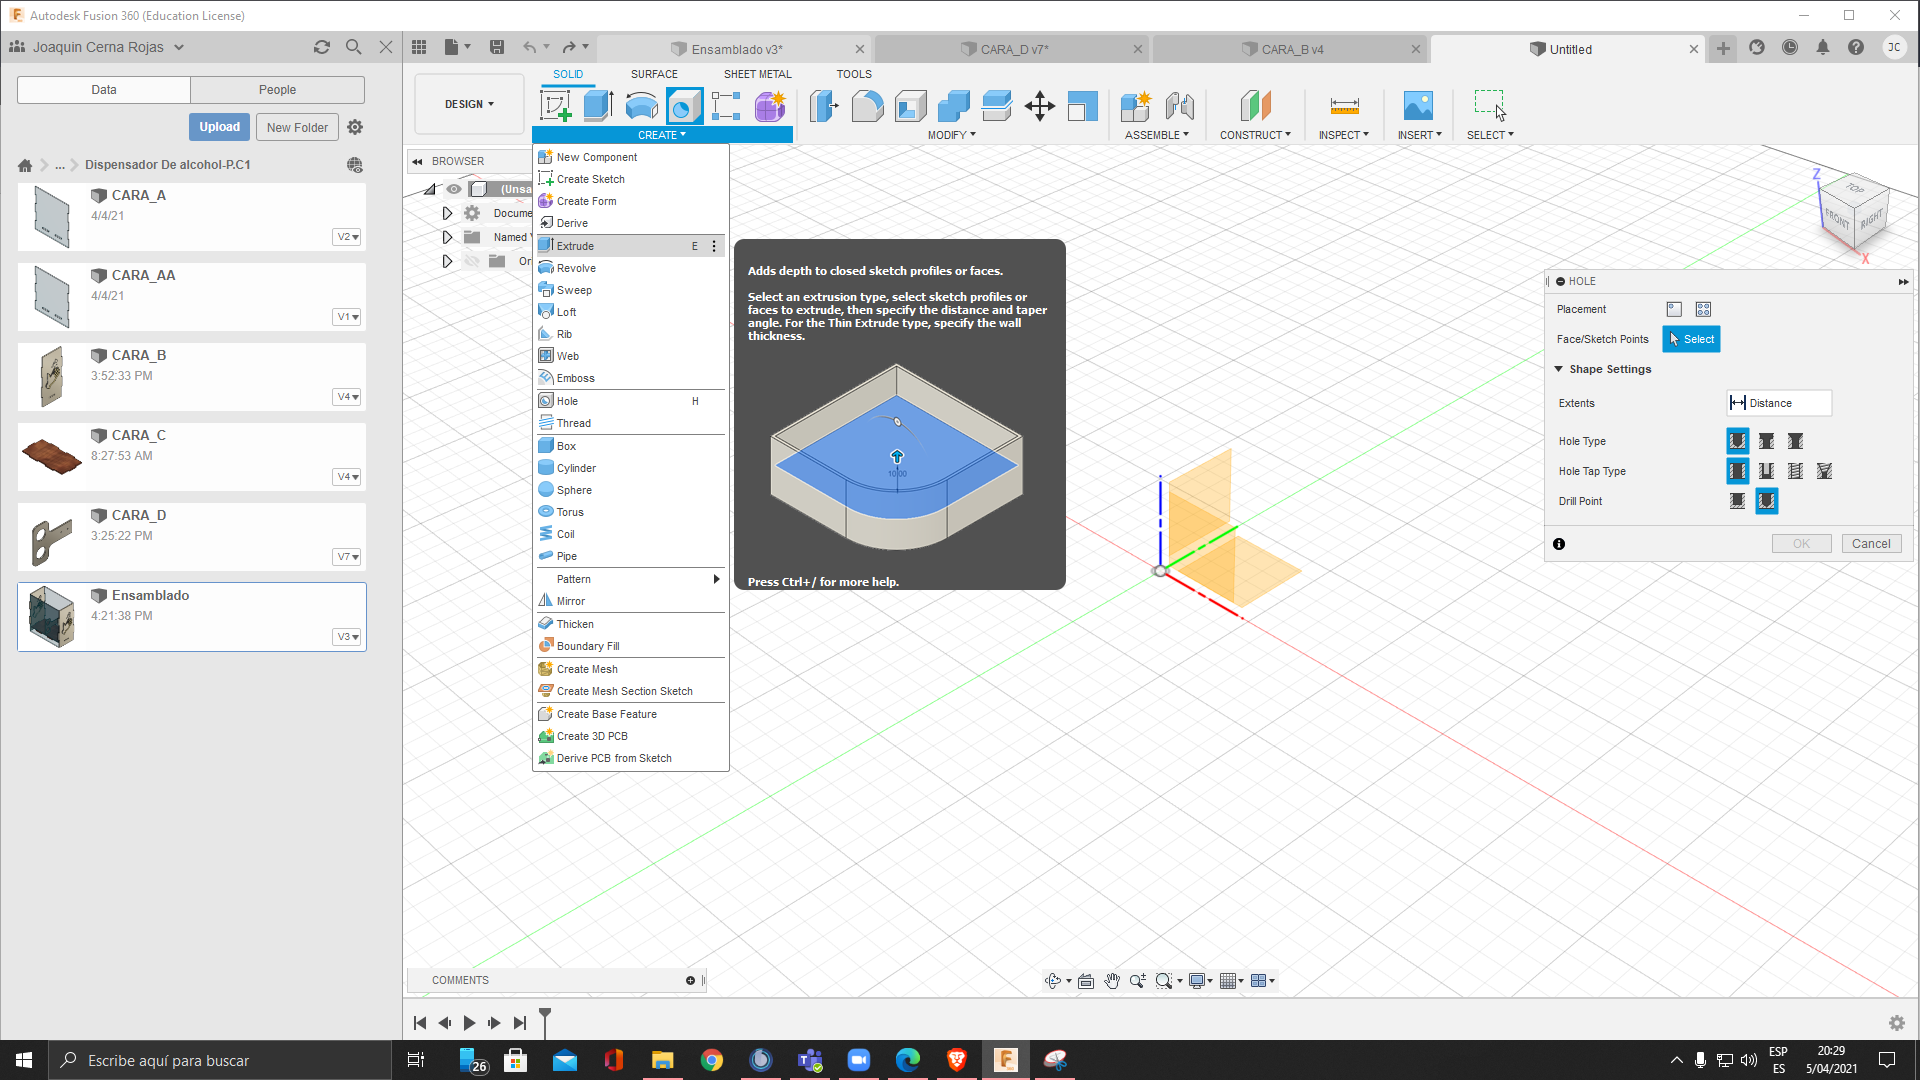Click the Create Sketch toolbar icon
The image size is (1920, 1080).
click(556, 105)
